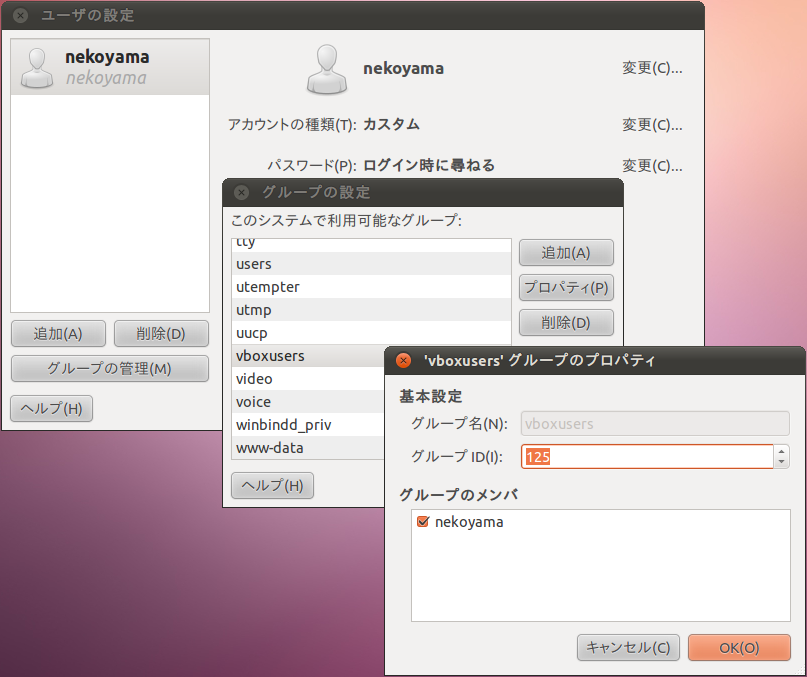This screenshot has width=807, height=677.
Task: Click the nekoyama avatar icon in the user list
Action: pyautogui.click(x=37, y=68)
